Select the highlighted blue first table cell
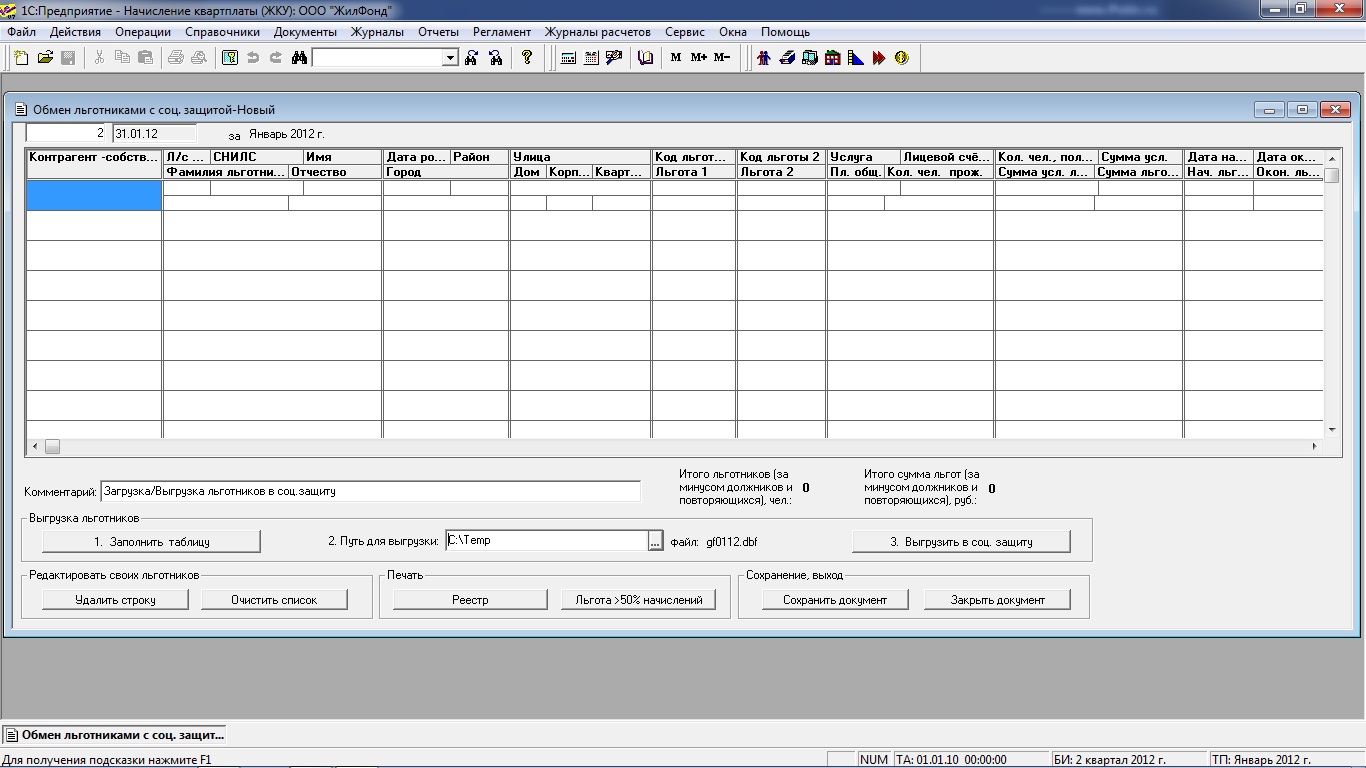This screenshot has width=1366, height=768. [x=94, y=195]
